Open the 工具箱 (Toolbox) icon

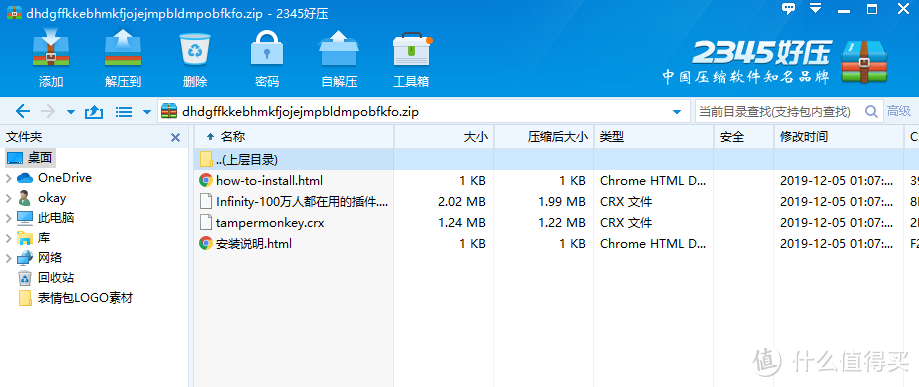coord(411,50)
